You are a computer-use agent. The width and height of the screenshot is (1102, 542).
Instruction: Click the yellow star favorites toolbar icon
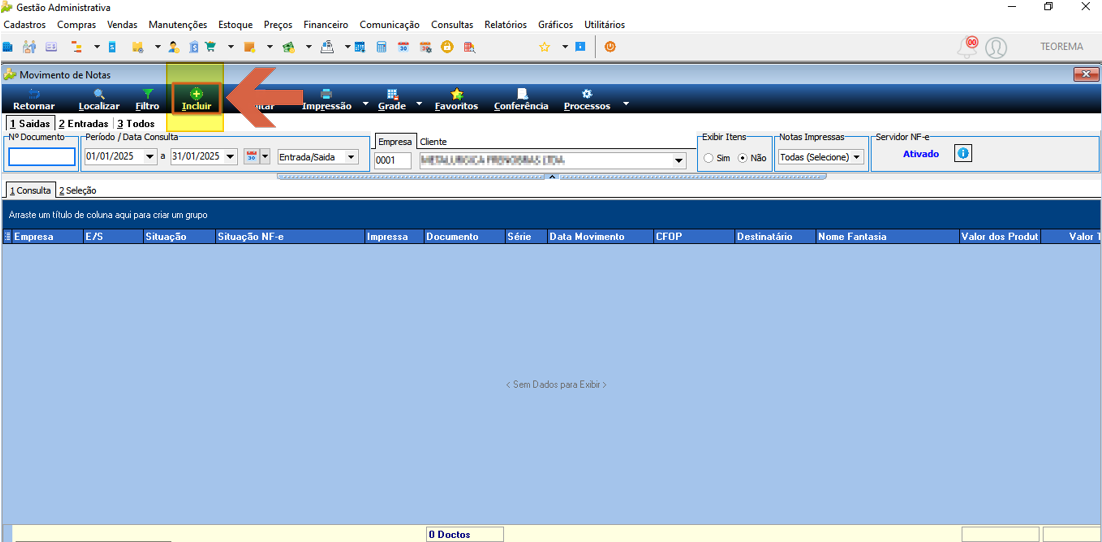[544, 47]
